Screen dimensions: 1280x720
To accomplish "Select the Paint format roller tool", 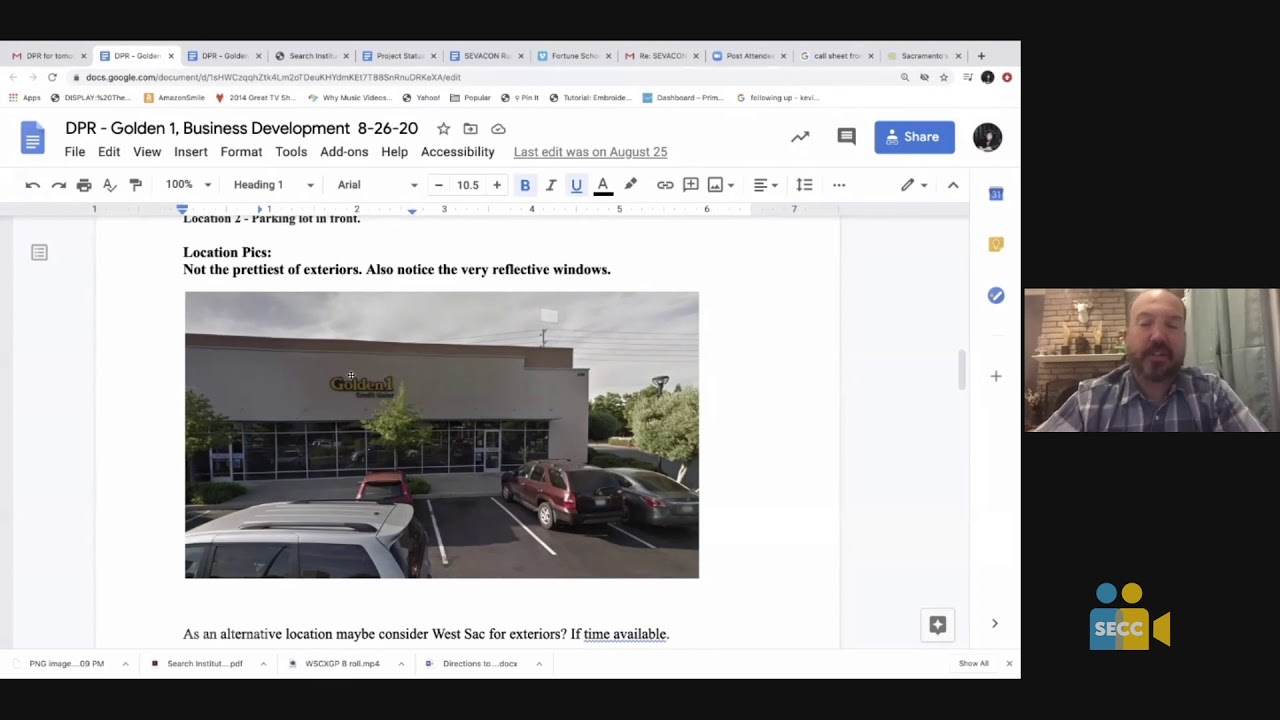I will 136,185.
